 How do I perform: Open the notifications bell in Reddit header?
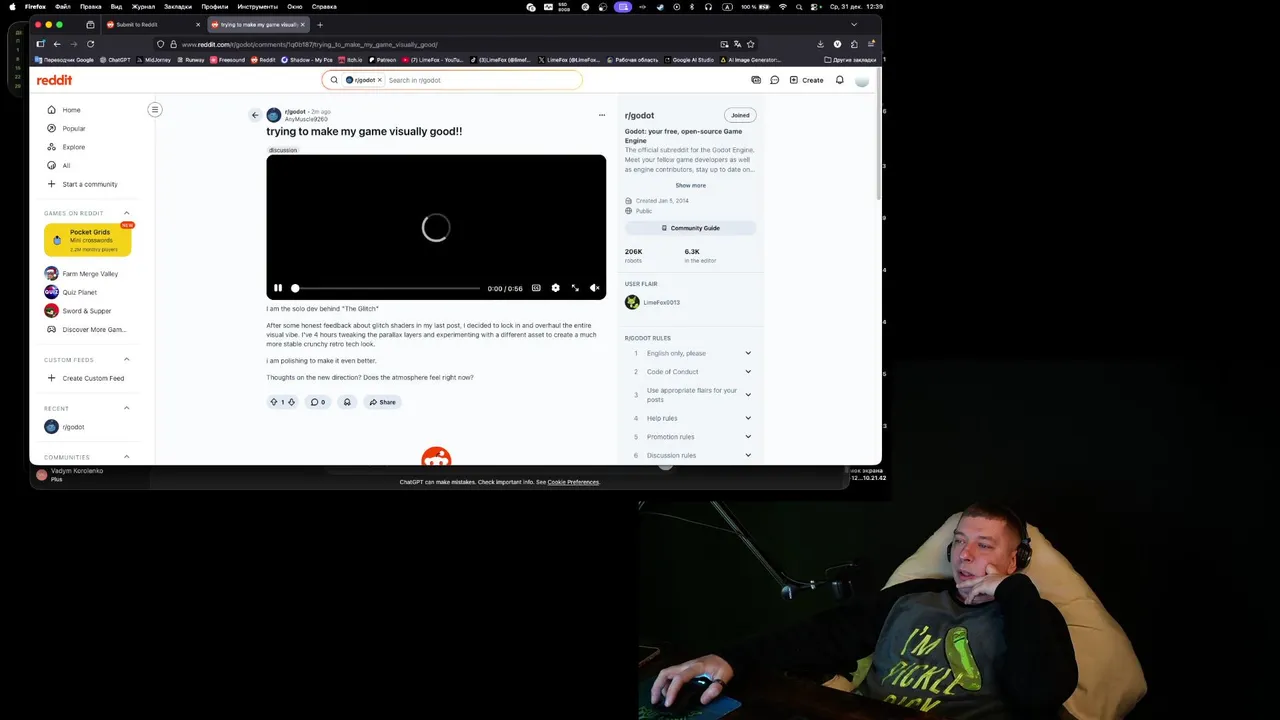[839, 80]
